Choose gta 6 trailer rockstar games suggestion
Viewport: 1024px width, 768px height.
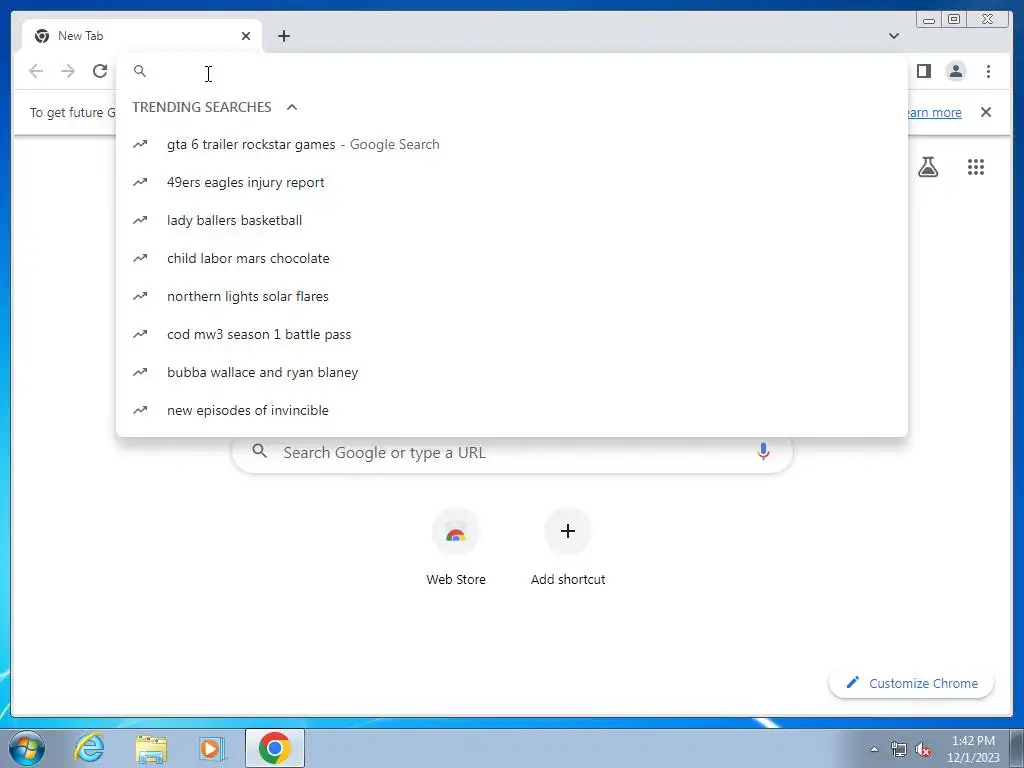[x=511, y=144]
